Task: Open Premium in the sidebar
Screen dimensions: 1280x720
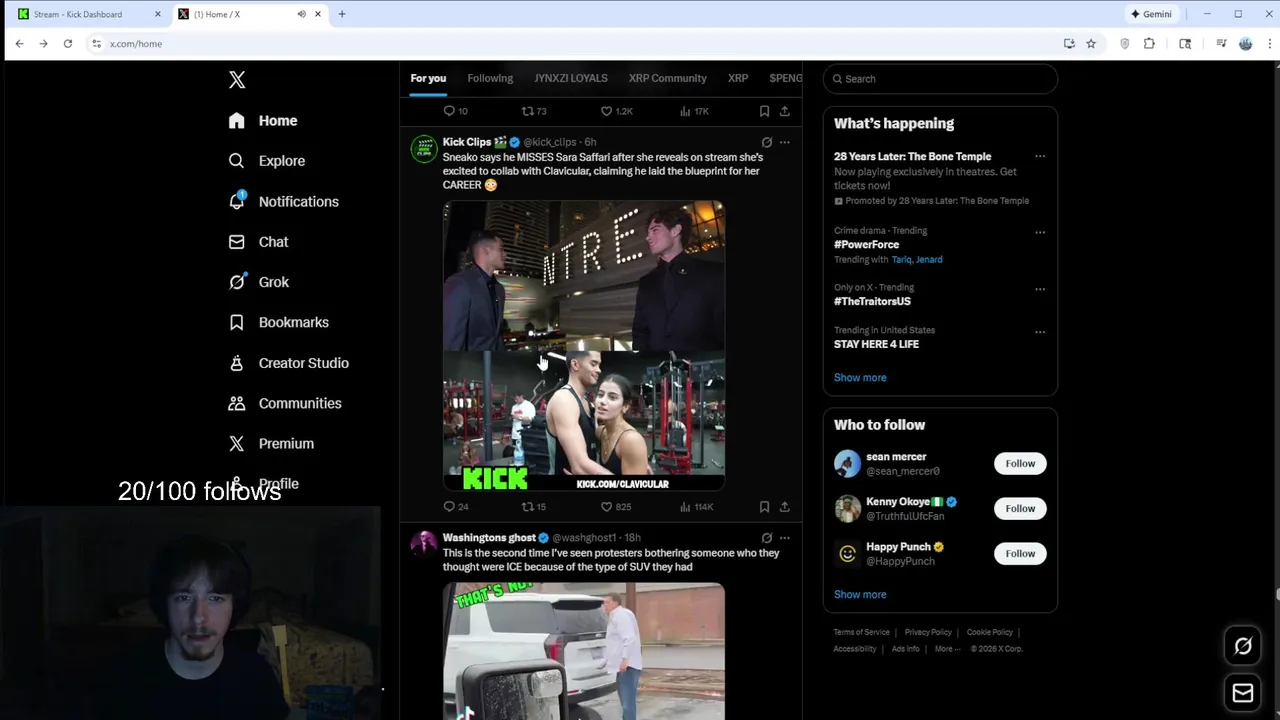Action: [270, 443]
